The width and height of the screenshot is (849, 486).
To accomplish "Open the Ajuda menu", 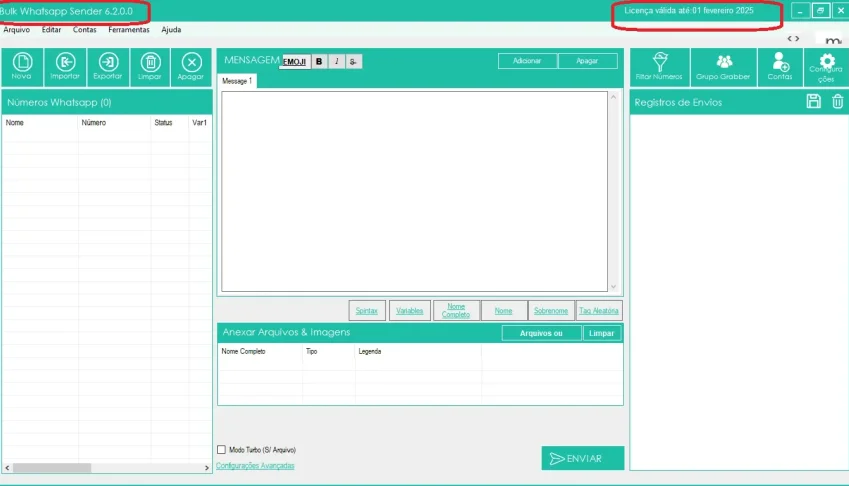I will click(171, 30).
